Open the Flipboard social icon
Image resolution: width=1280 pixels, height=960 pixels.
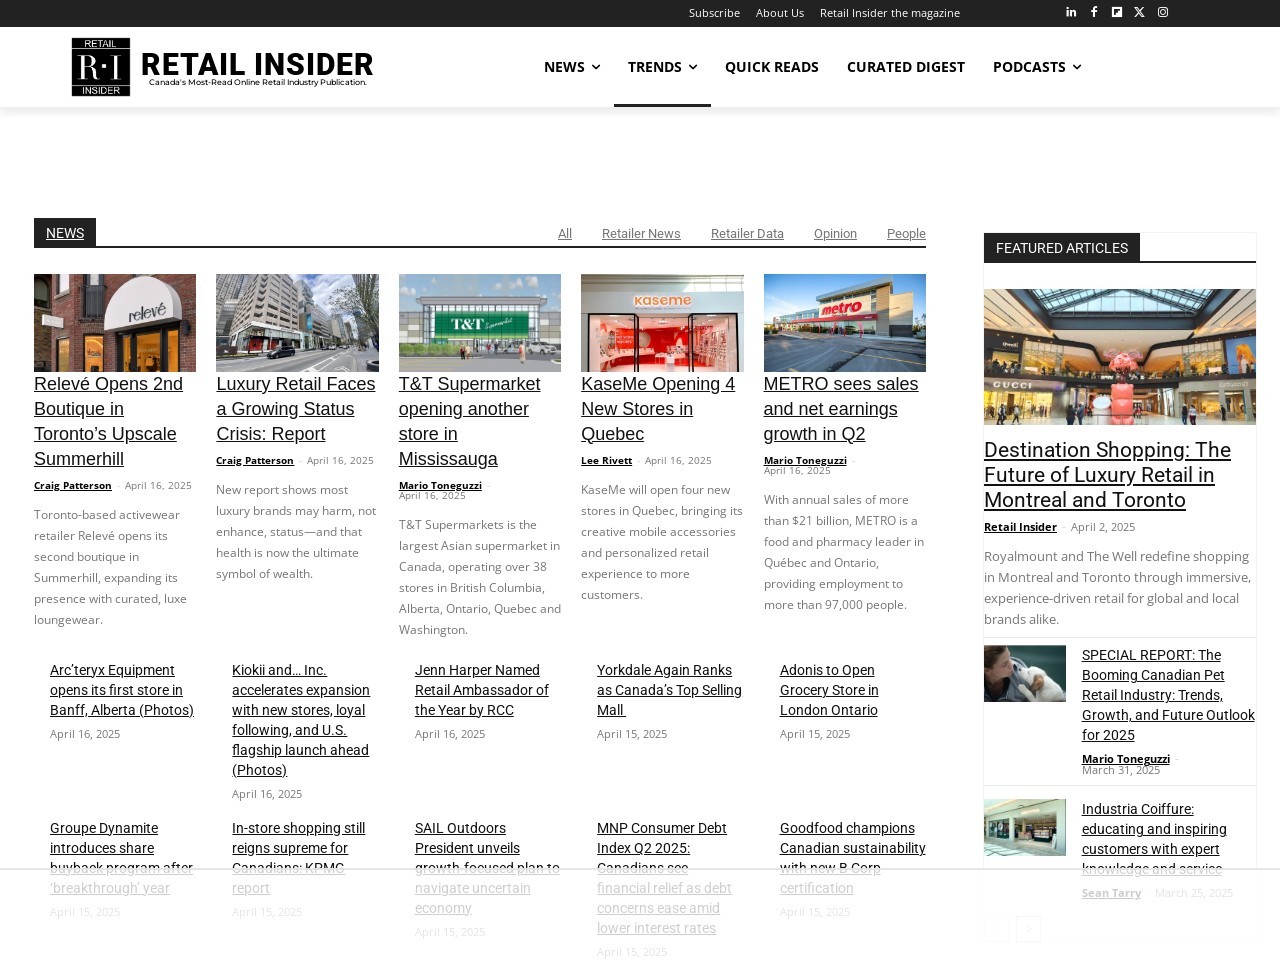pos(1117,12)
